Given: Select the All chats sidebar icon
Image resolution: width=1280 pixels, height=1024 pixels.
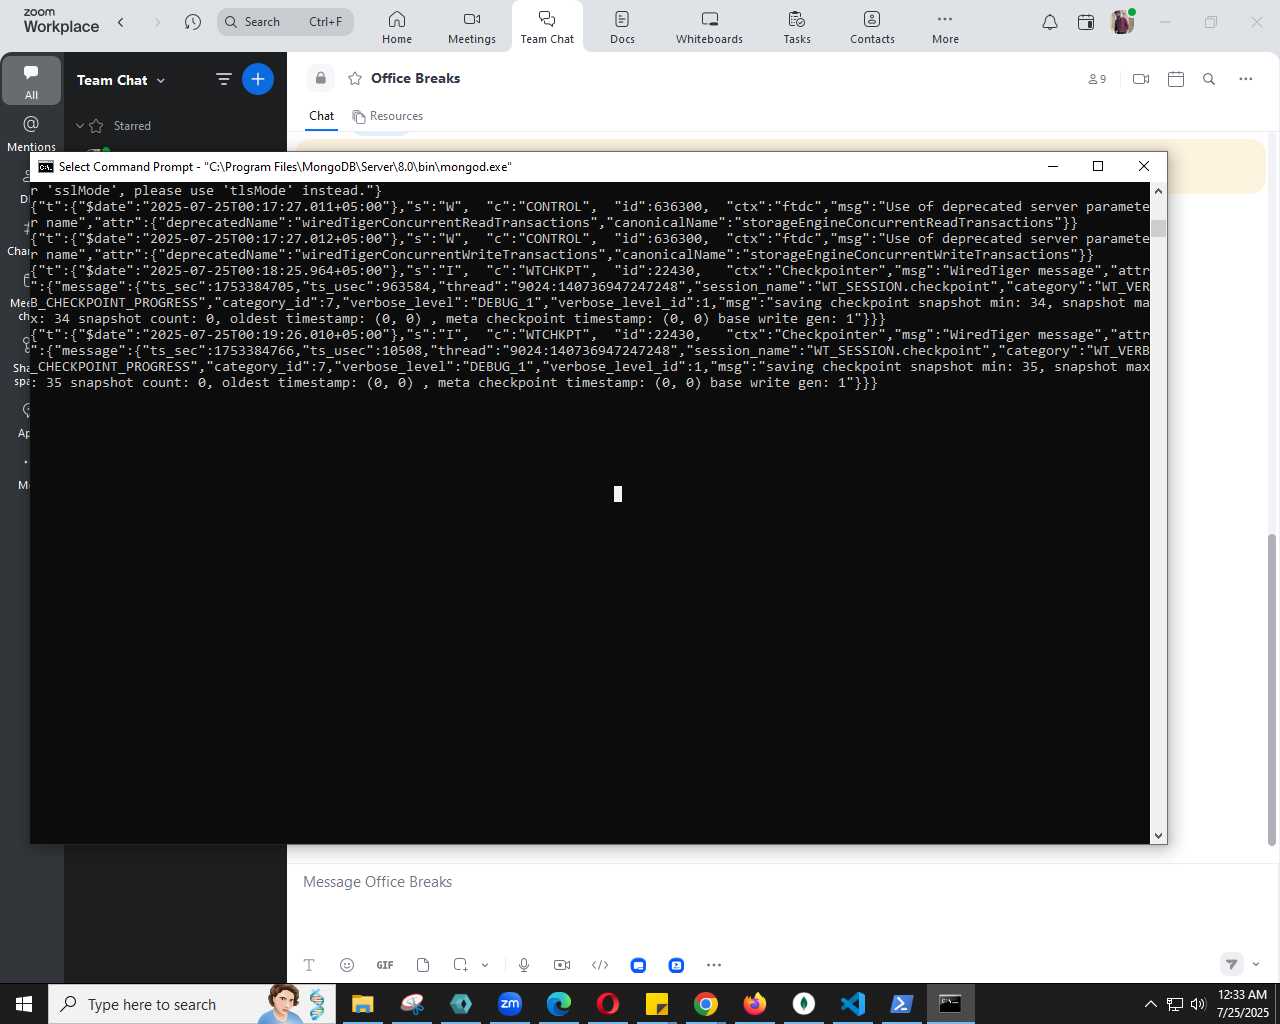Looking at the screenshot, I should click(x=31, y=80).
